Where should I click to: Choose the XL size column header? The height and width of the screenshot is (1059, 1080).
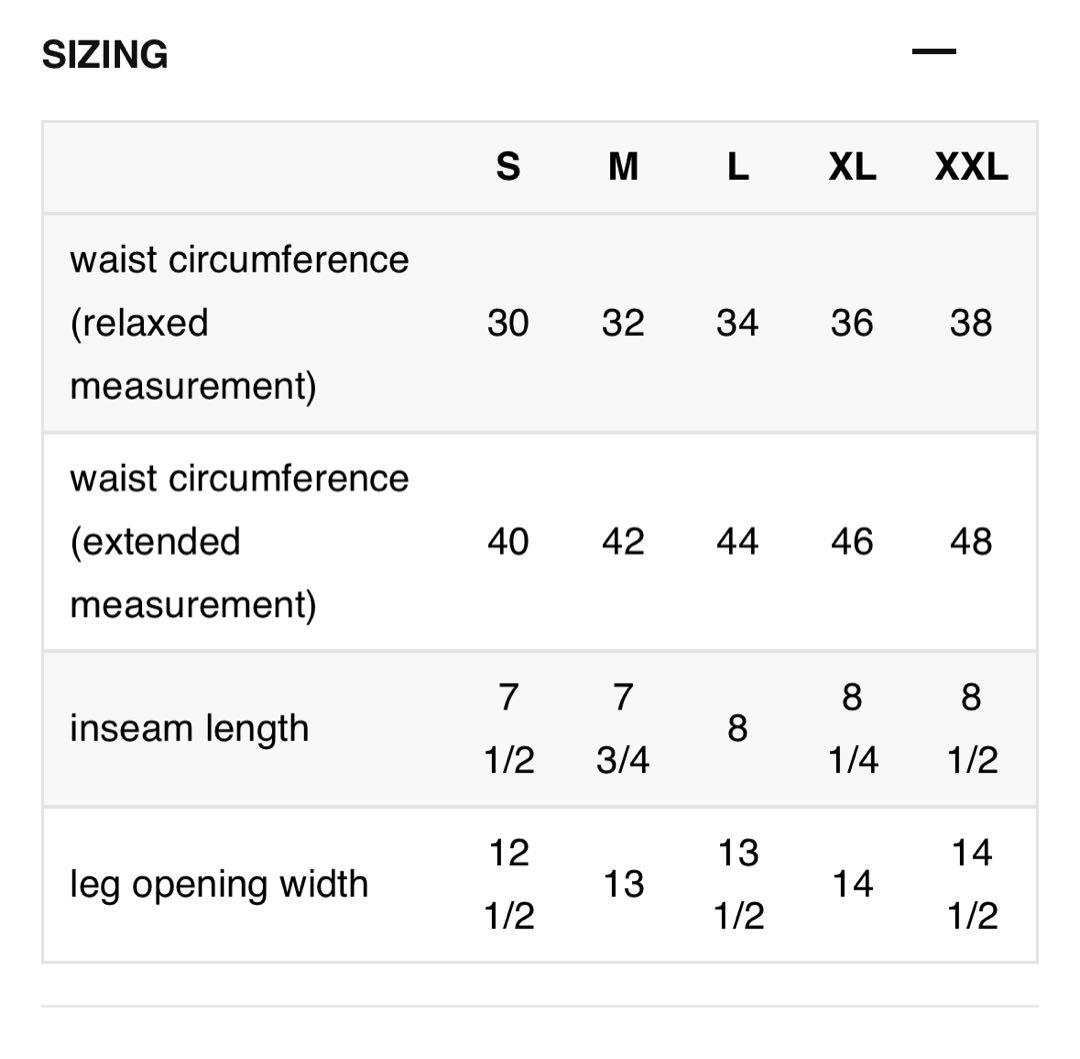(852, 167)
